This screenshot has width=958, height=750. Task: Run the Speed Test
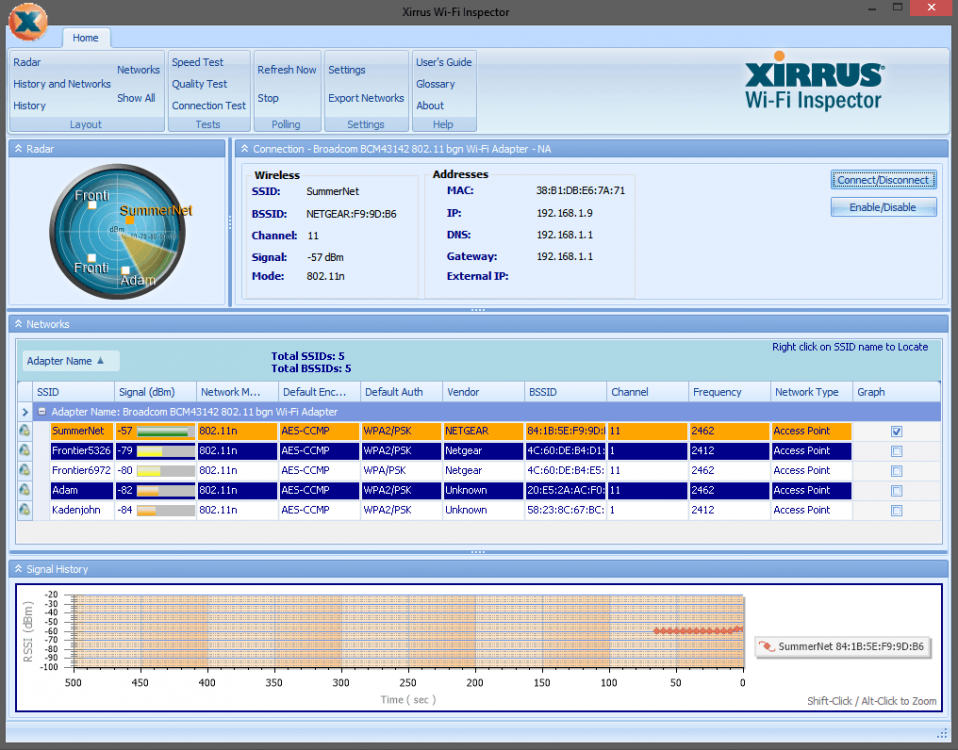point(197,62)
